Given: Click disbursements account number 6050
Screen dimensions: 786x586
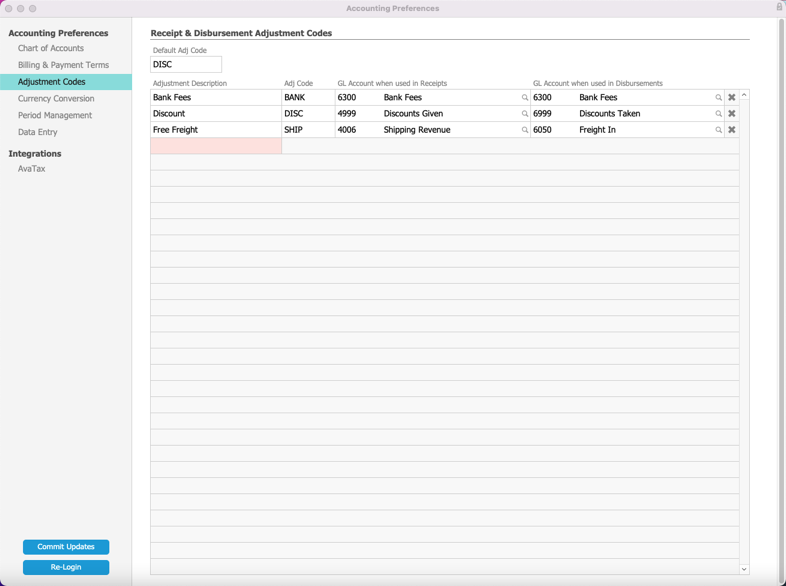Looking at the screenshot, I should click(542, 130).
